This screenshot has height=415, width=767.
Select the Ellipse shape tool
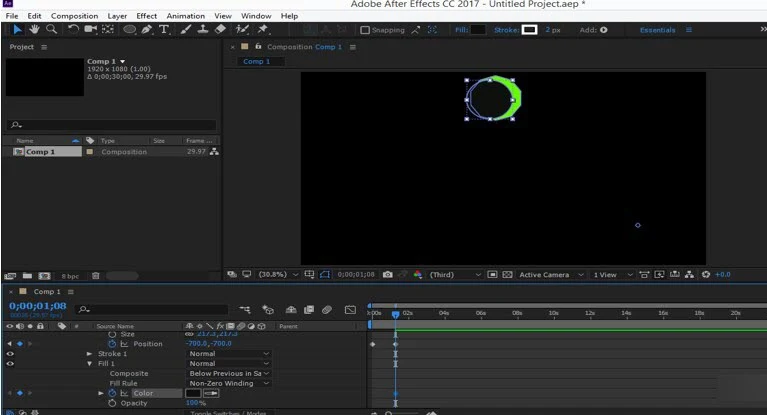130,29
